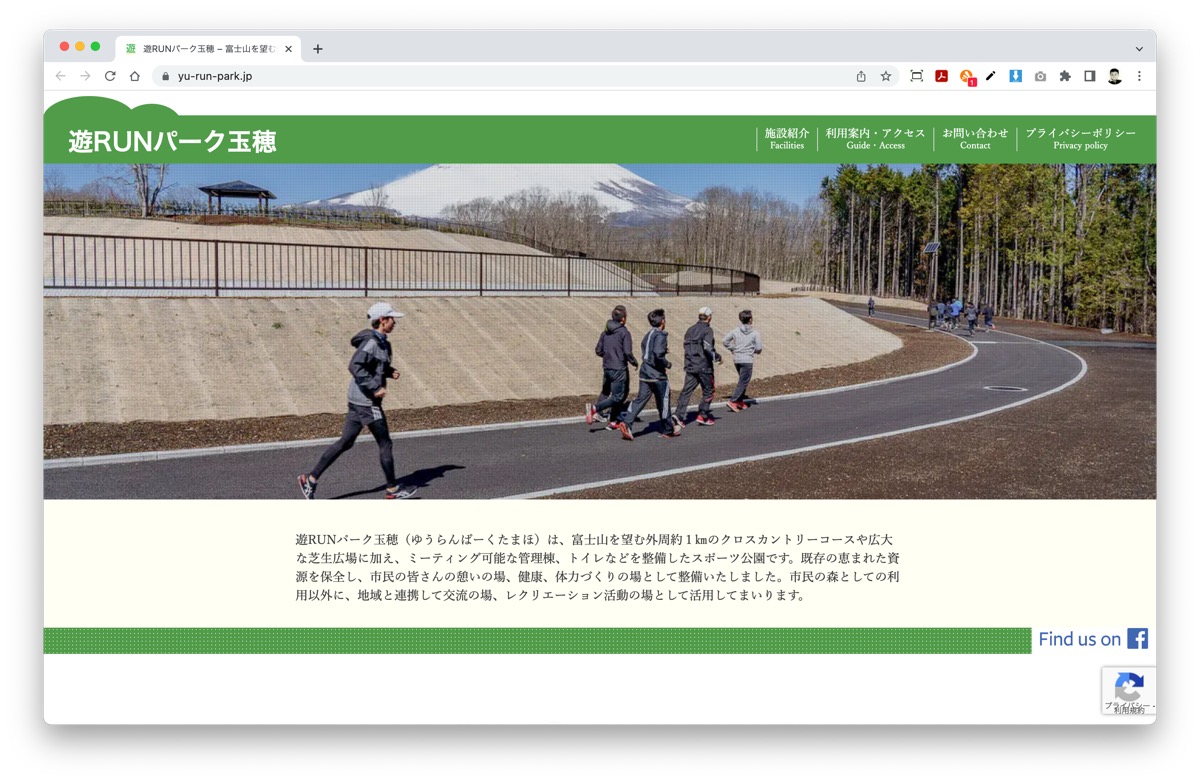Open the camera screenshot extension
1200x782 pixels.
tap(1040, 75)
